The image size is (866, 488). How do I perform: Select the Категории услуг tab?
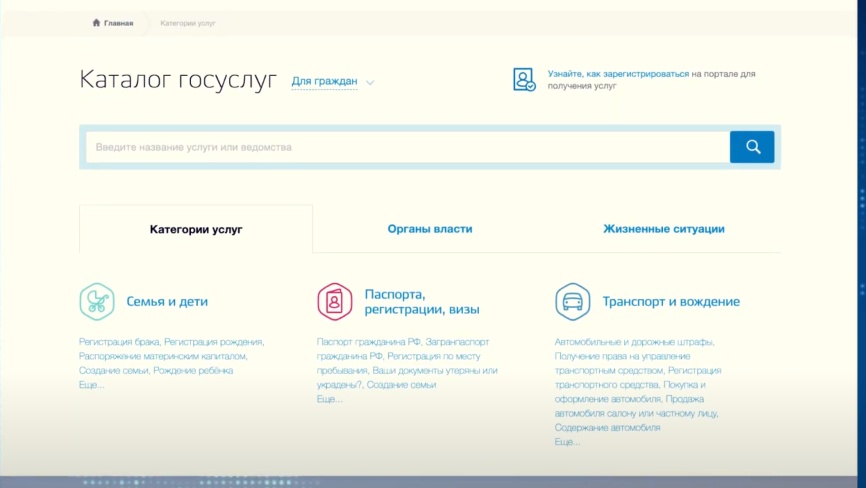tap(196, 229)
